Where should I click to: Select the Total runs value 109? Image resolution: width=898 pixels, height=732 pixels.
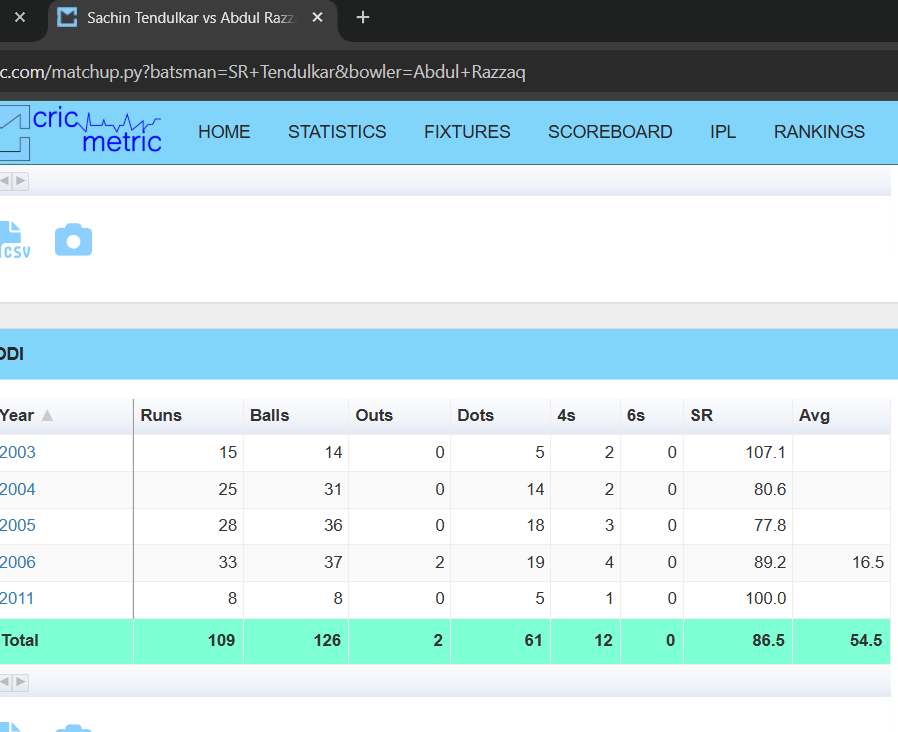(188, 641)
